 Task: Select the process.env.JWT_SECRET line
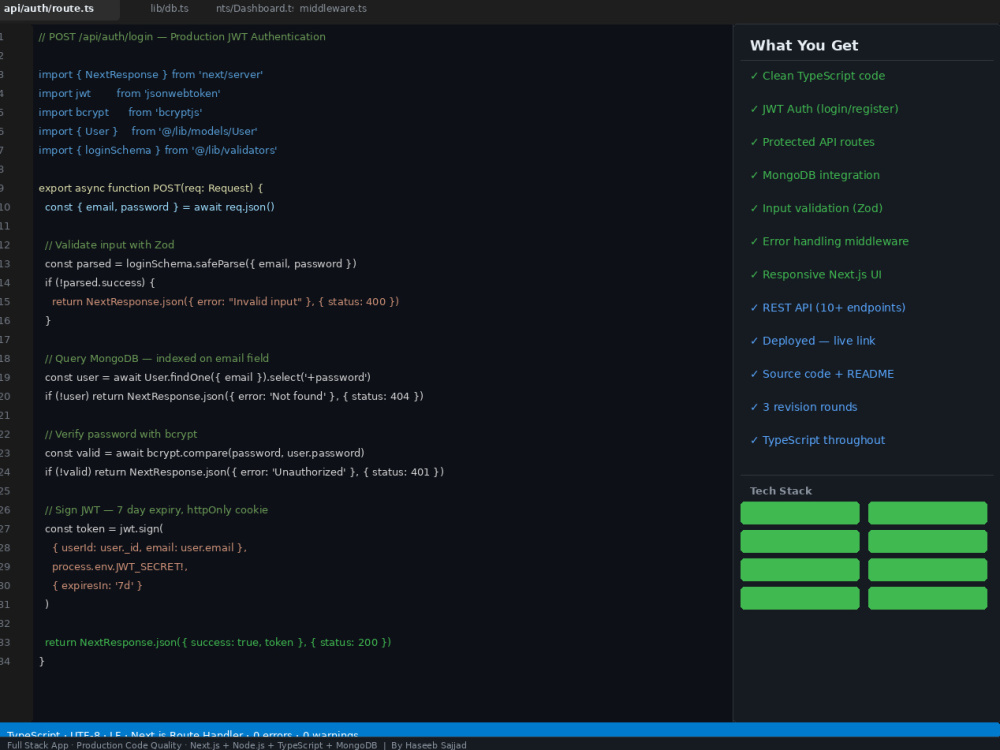[120, 567]
